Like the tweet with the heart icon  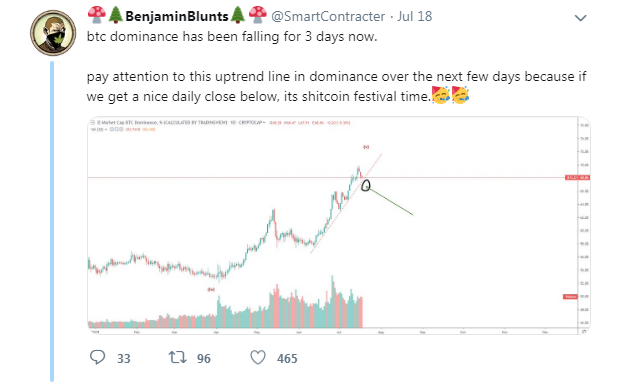tap(258, 357)
